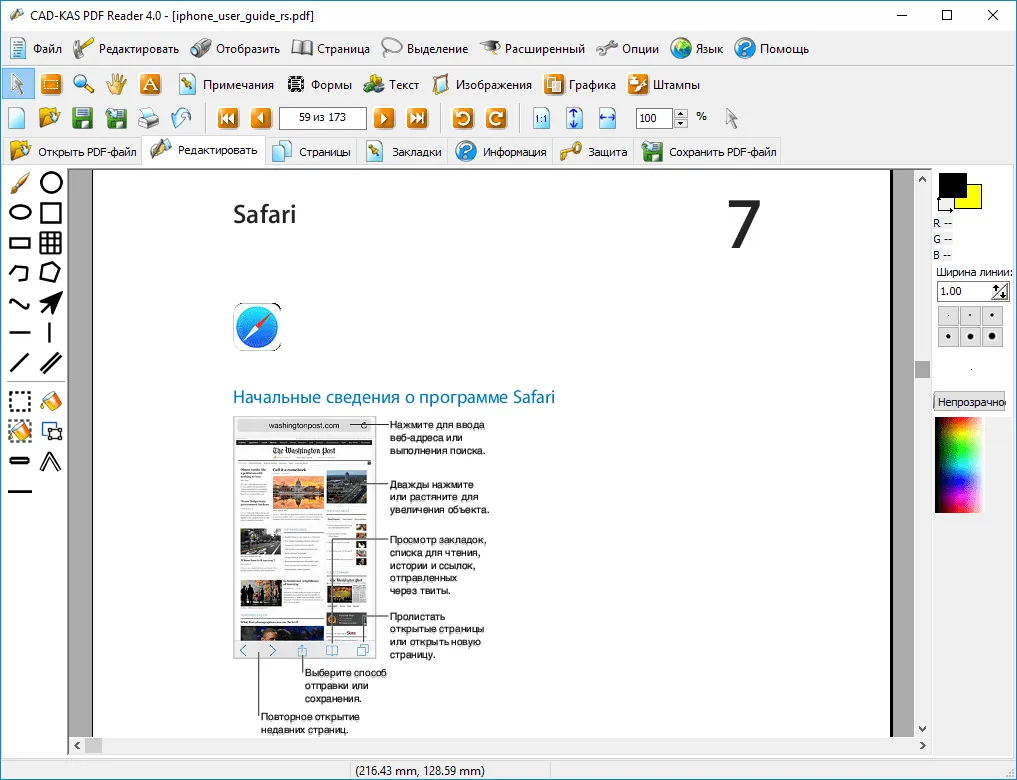Screen dimensions: 1017x780
Task: Click the line width spinner arrows
Action: point(1000,291)
